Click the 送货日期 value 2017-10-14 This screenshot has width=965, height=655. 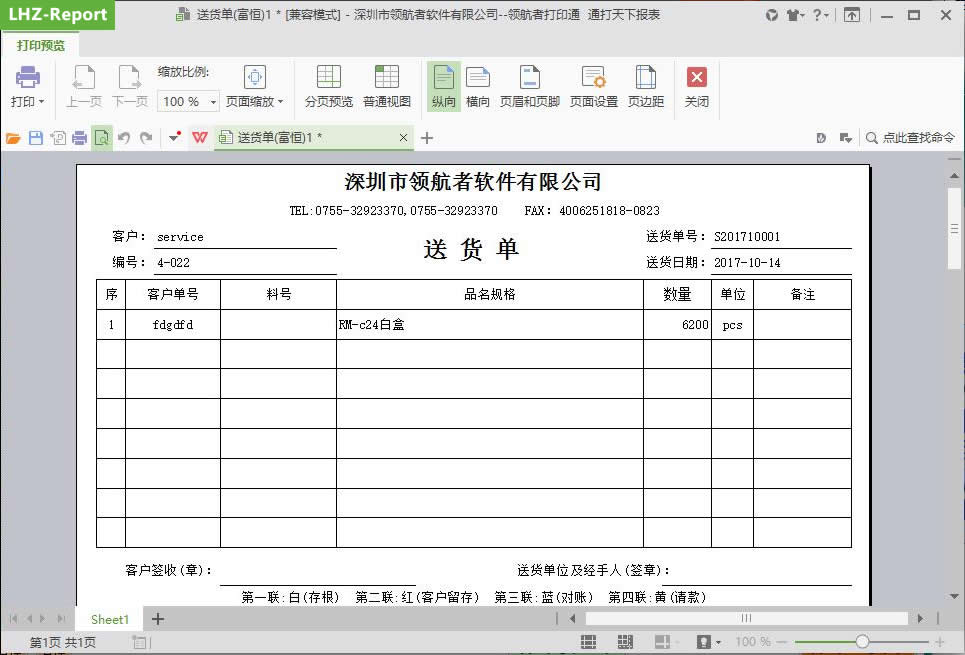click(x=747, y=263)
